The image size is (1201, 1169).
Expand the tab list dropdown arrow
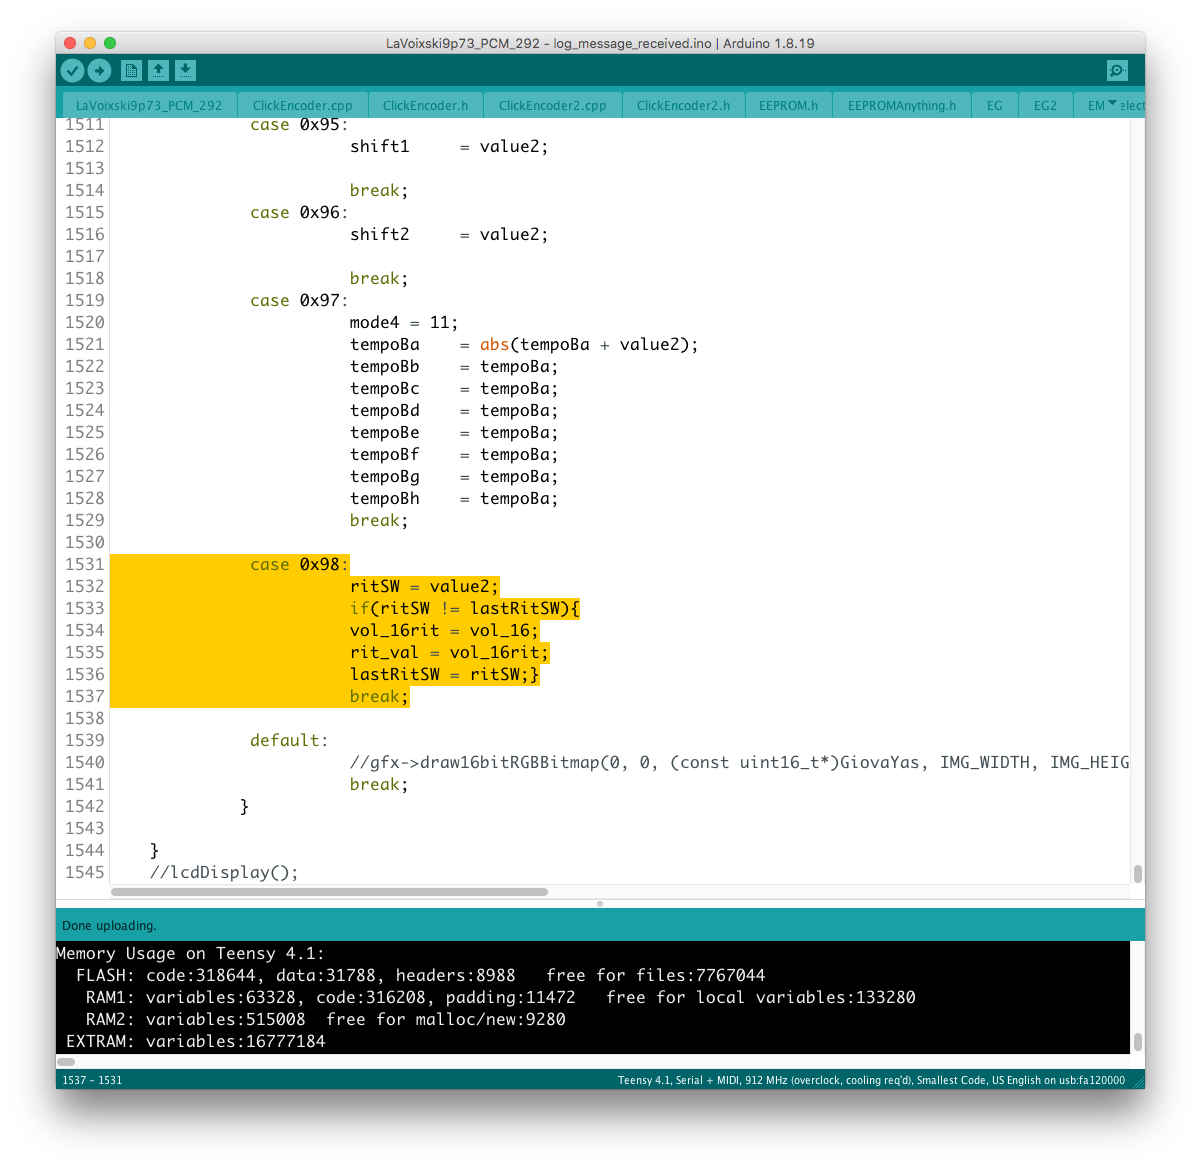(x=1113, y=104)
